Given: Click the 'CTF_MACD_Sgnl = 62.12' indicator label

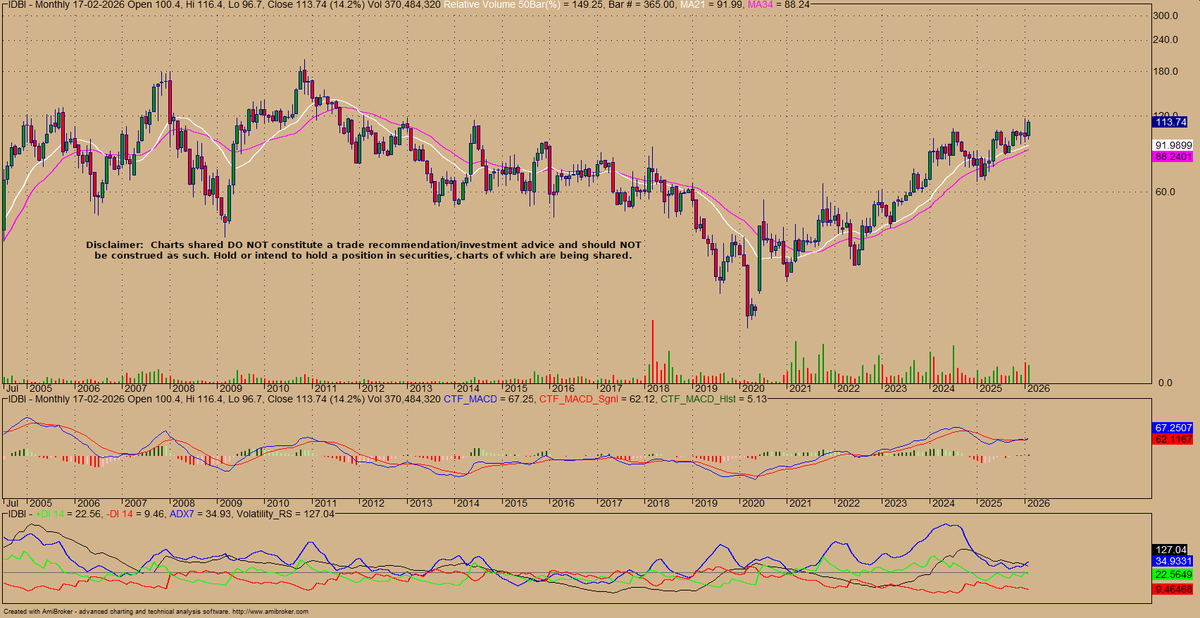Looking at the screenshot, I should click(599, 399).
